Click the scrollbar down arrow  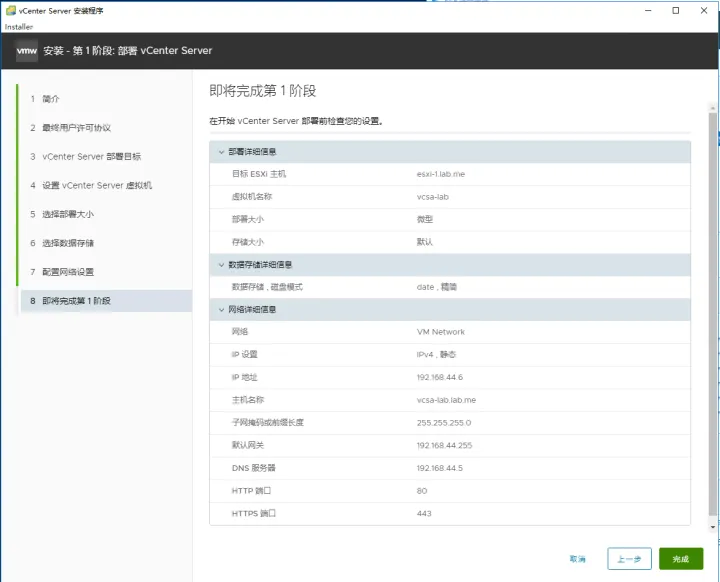pyautogui.click(x=713, y=527)
